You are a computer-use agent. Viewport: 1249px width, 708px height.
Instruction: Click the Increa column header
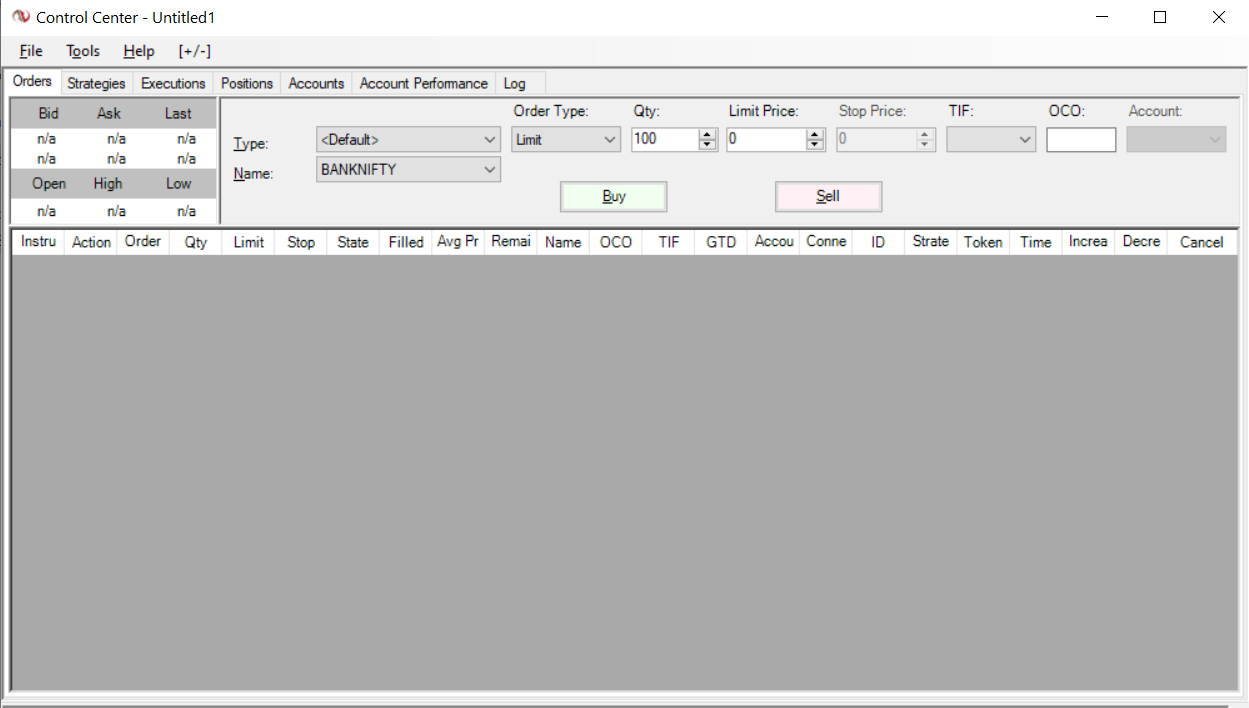(x=1088, y=242)
